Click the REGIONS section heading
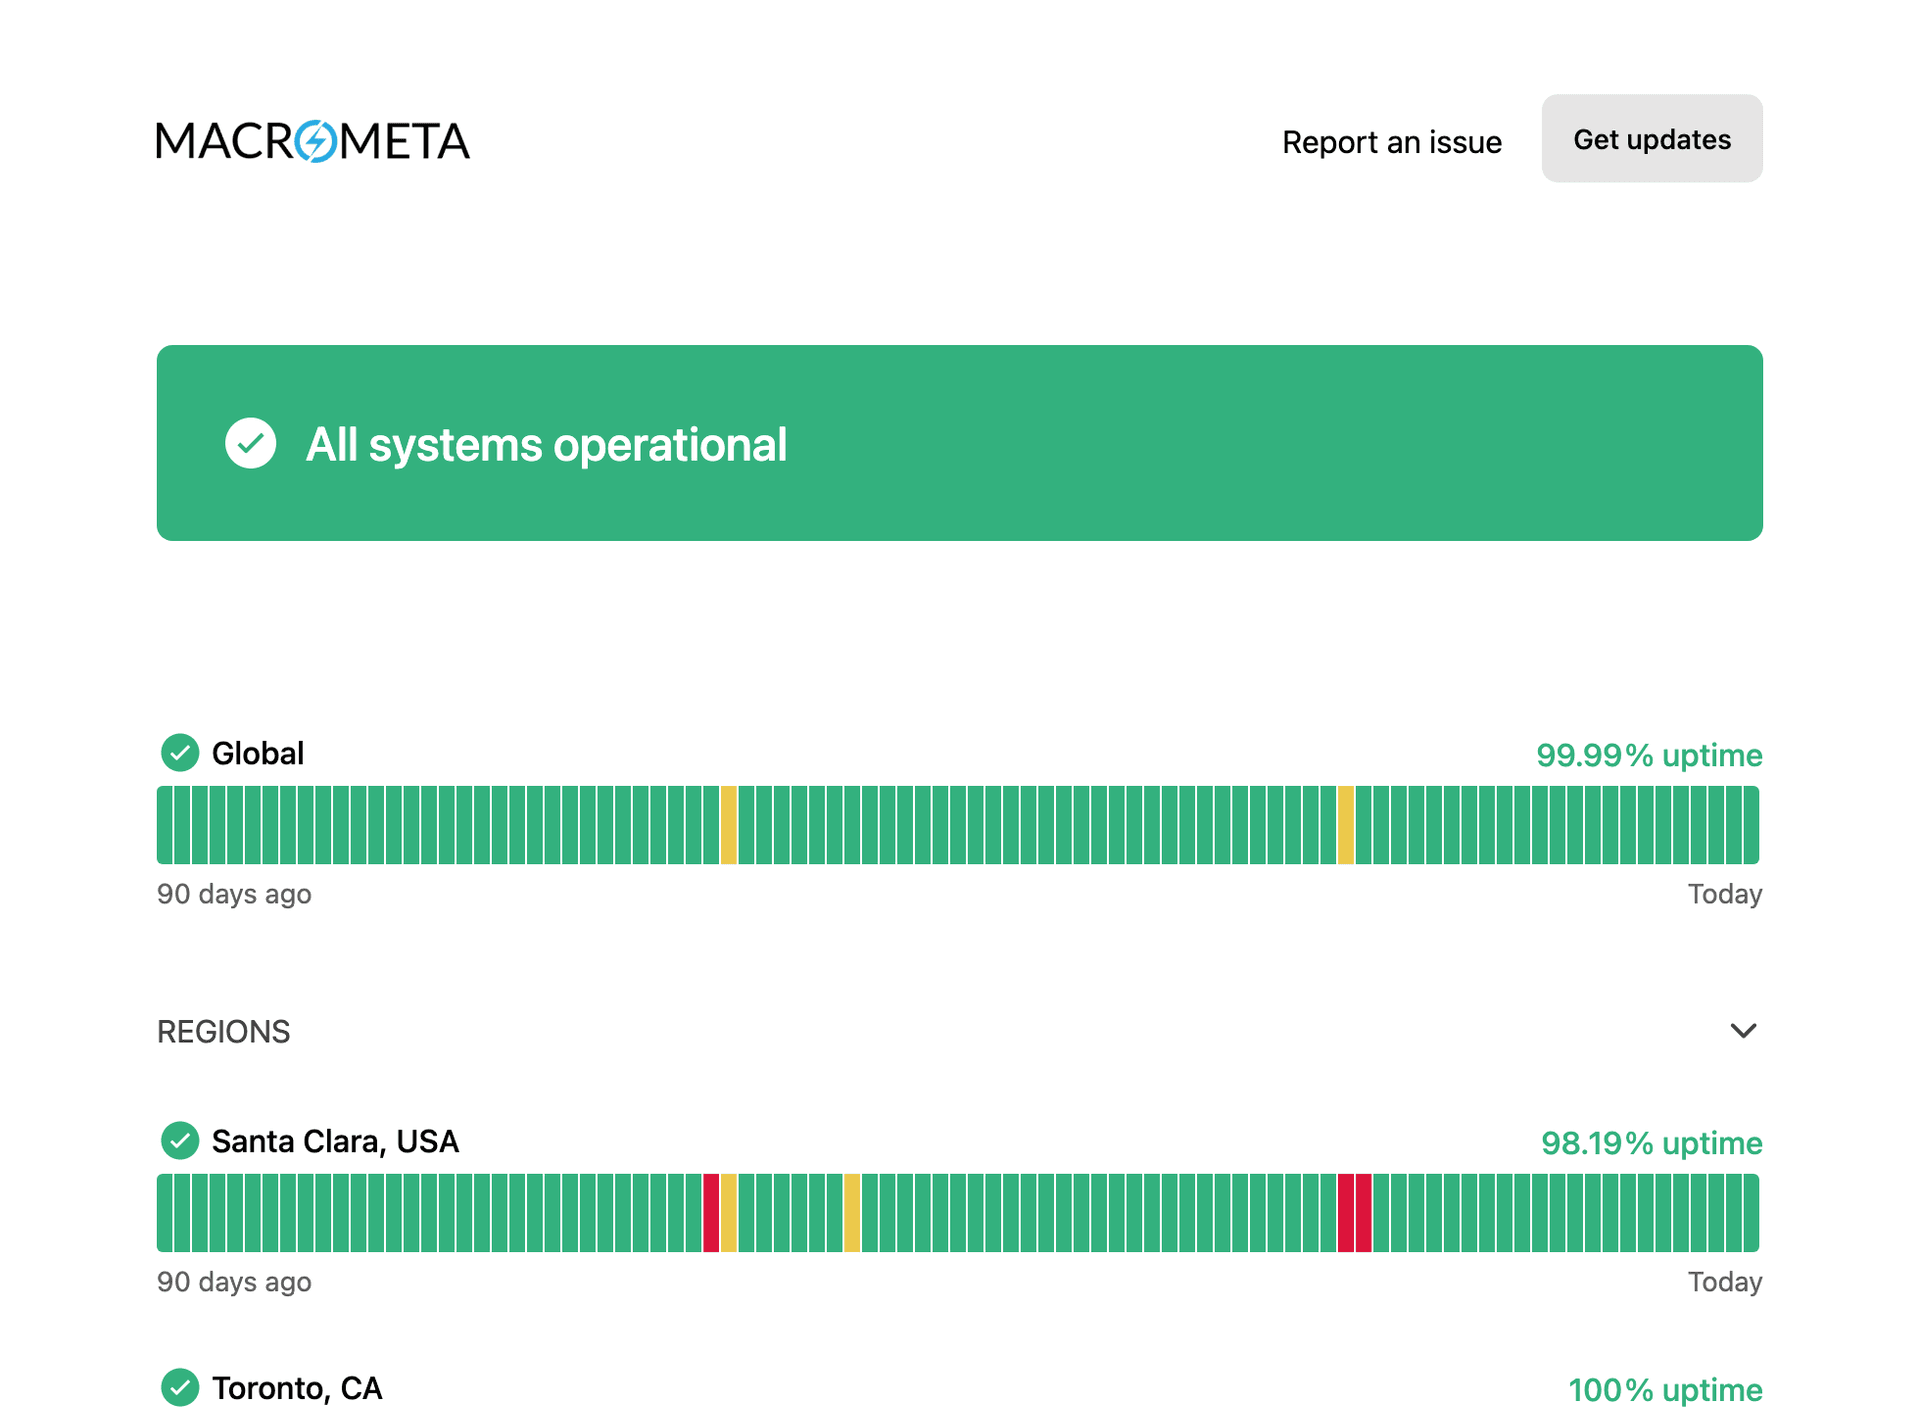 [x=223, y=1031]
